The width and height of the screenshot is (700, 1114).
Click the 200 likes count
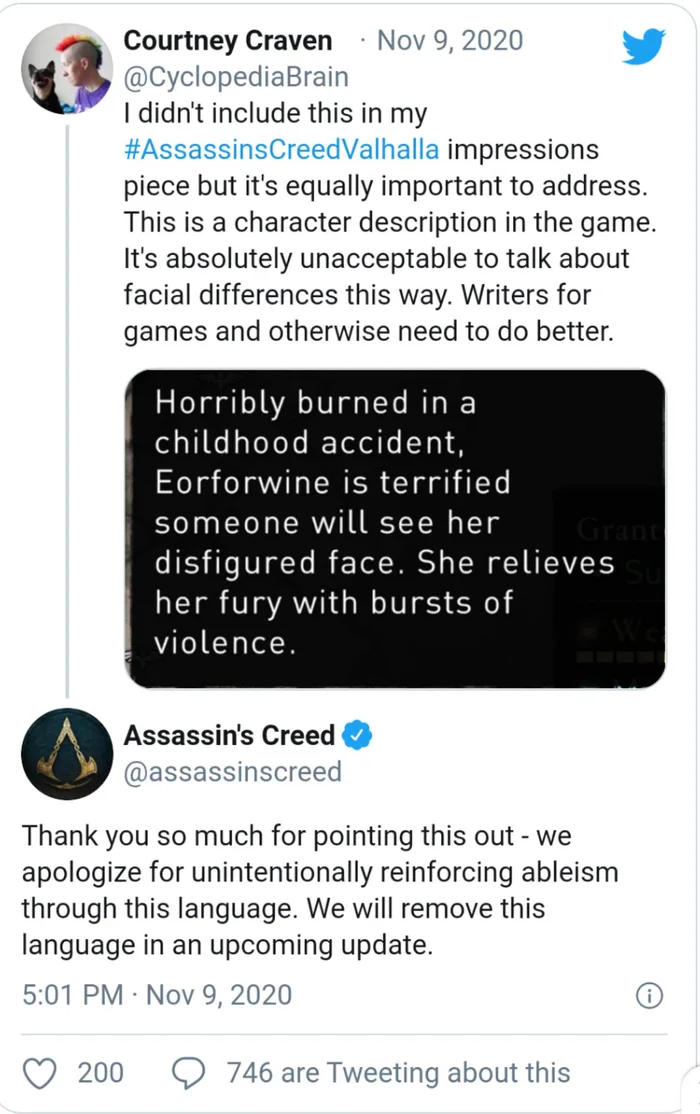point(100,1073)
